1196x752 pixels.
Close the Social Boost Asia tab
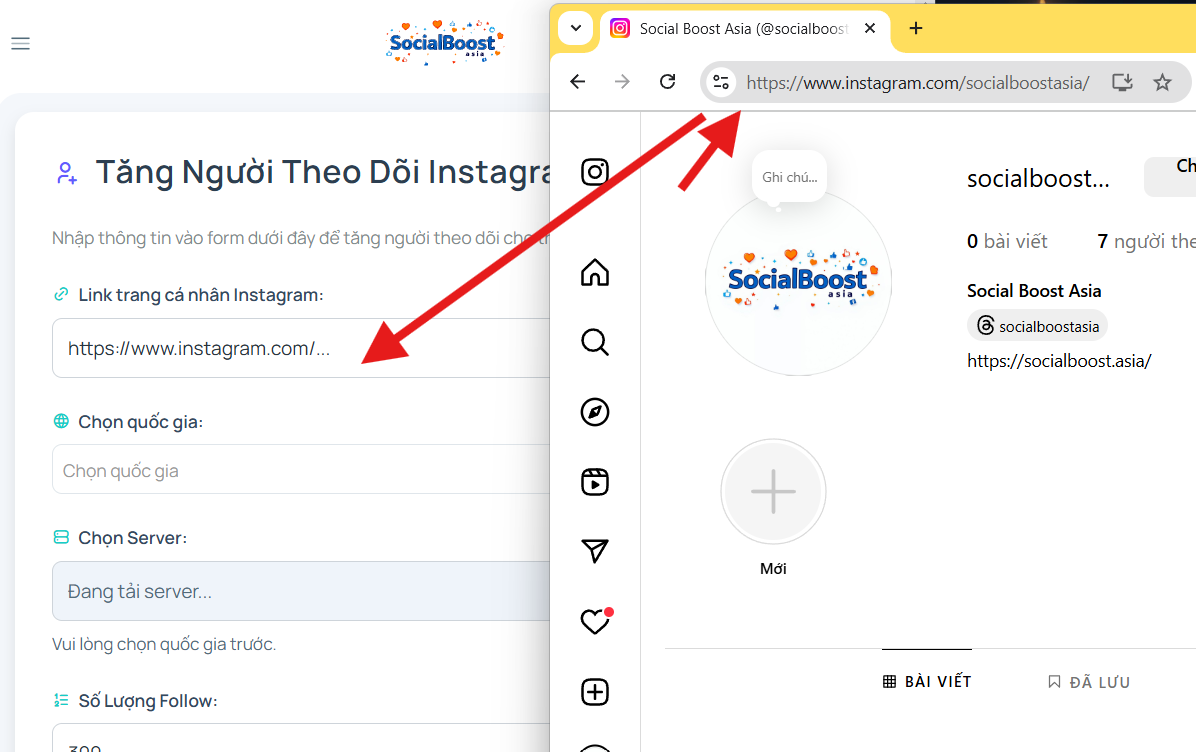(x=870, y=28)
